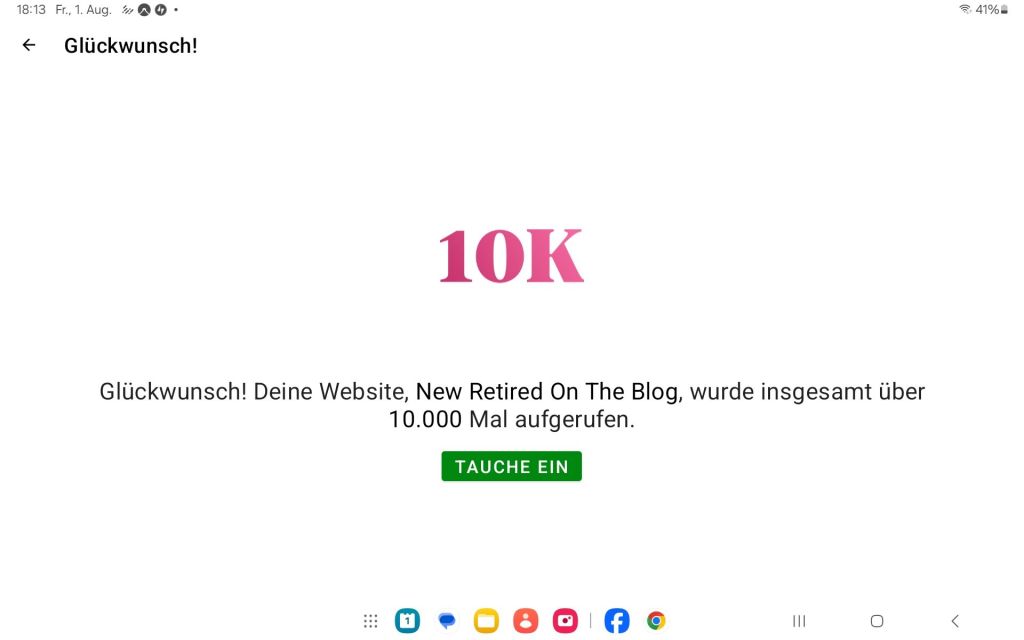Go back using the top-left arrow

click(29, 45)
